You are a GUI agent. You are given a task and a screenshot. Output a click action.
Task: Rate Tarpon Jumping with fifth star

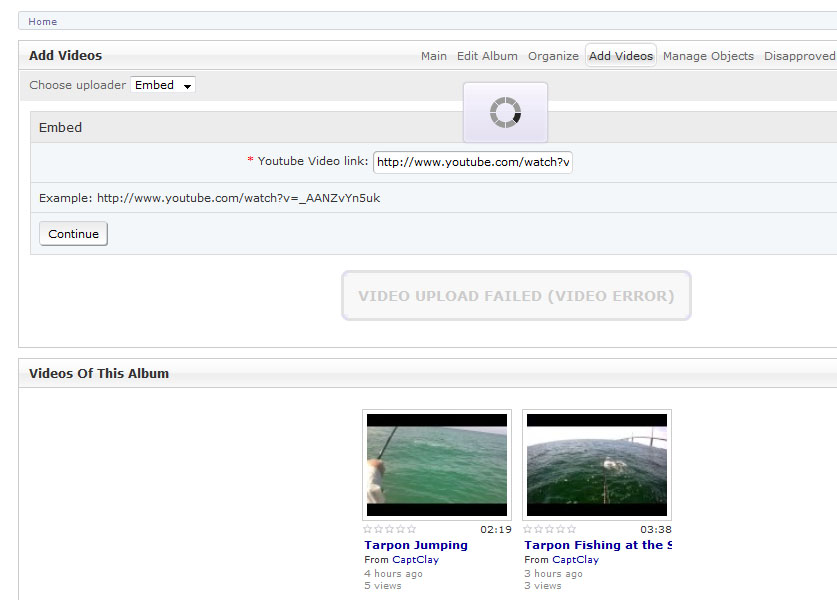coord(411,529)
